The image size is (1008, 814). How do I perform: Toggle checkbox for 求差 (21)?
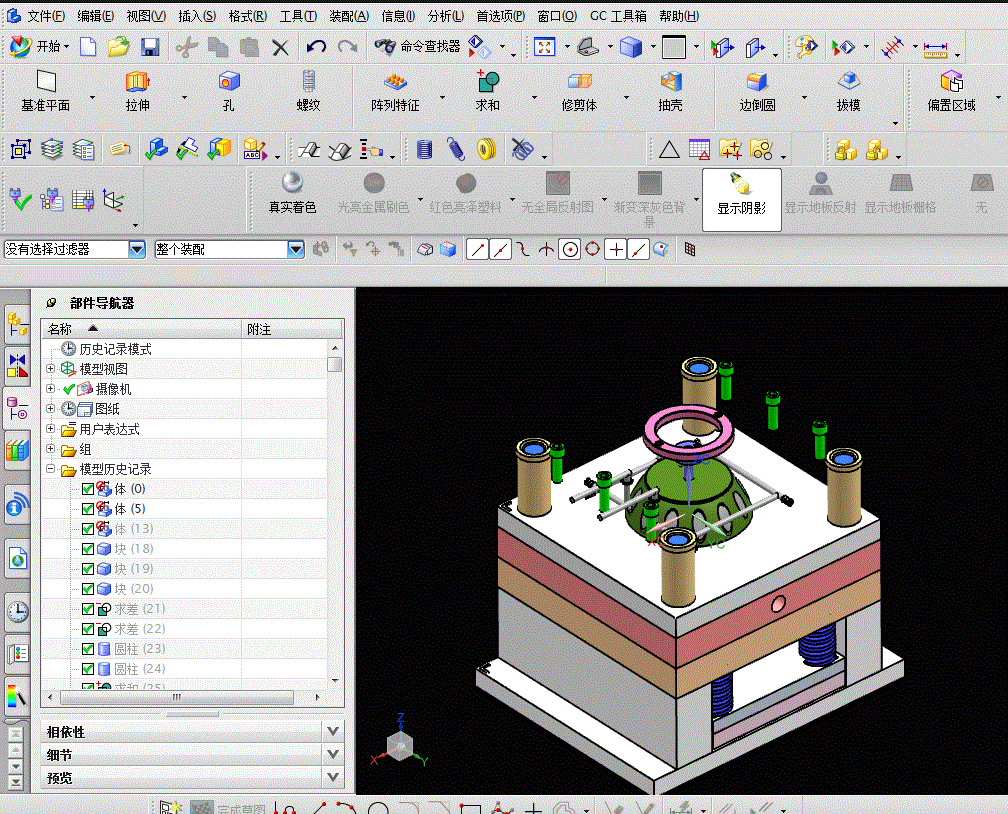point(88,609)
